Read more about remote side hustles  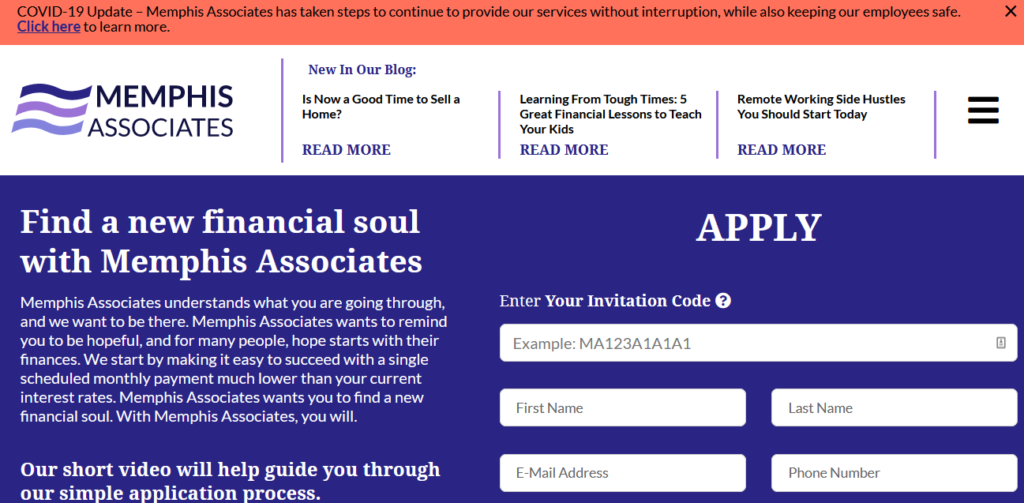782,150
